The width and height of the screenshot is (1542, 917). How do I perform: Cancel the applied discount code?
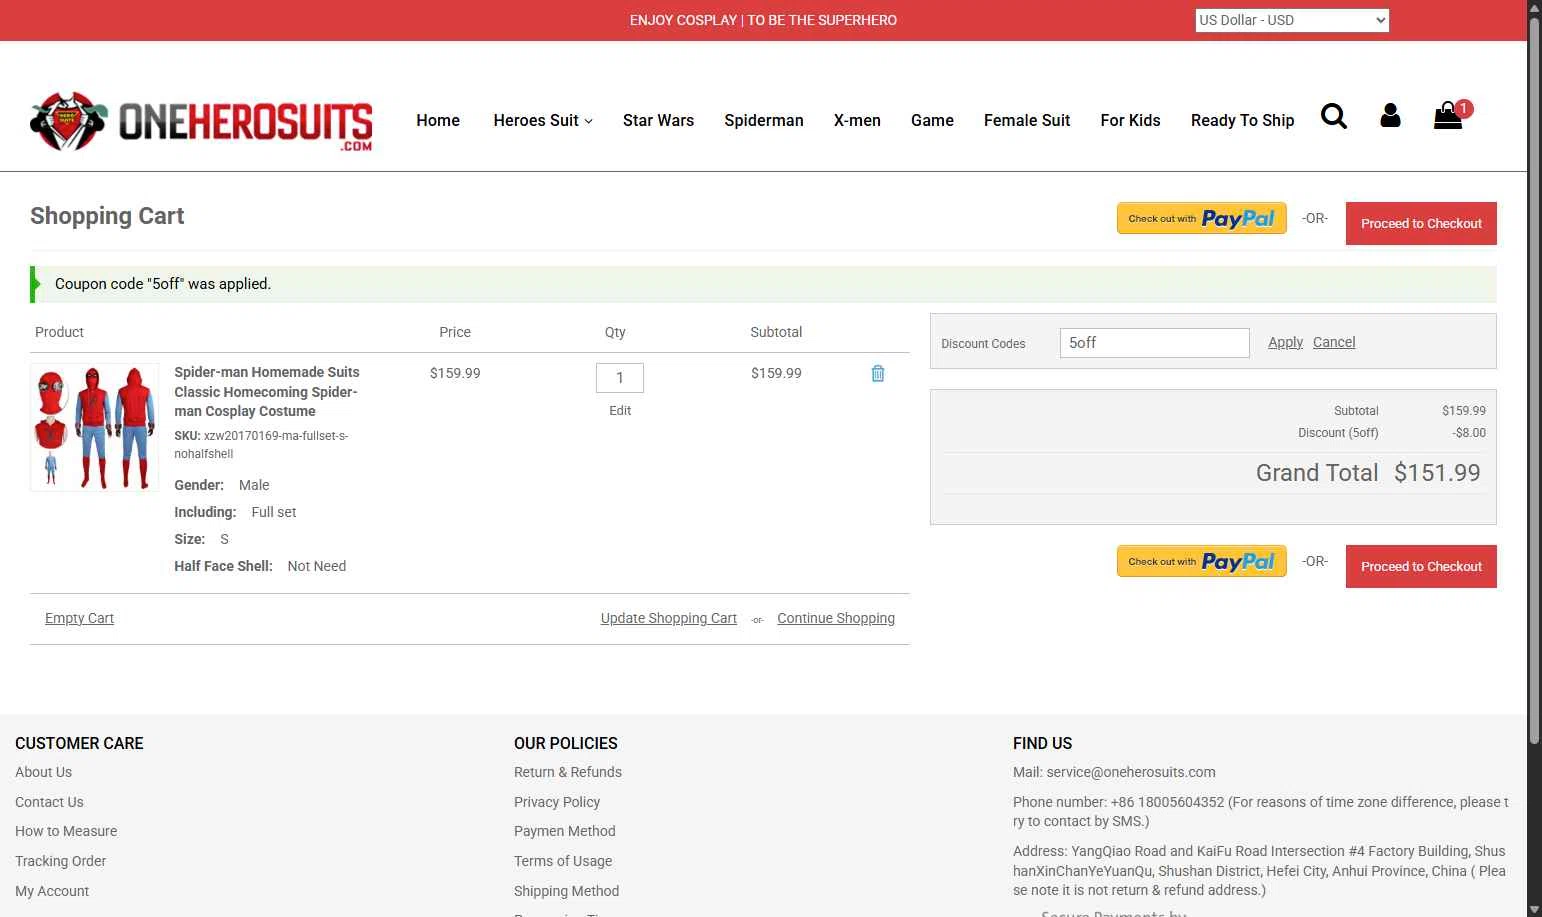click(1334, 342)
